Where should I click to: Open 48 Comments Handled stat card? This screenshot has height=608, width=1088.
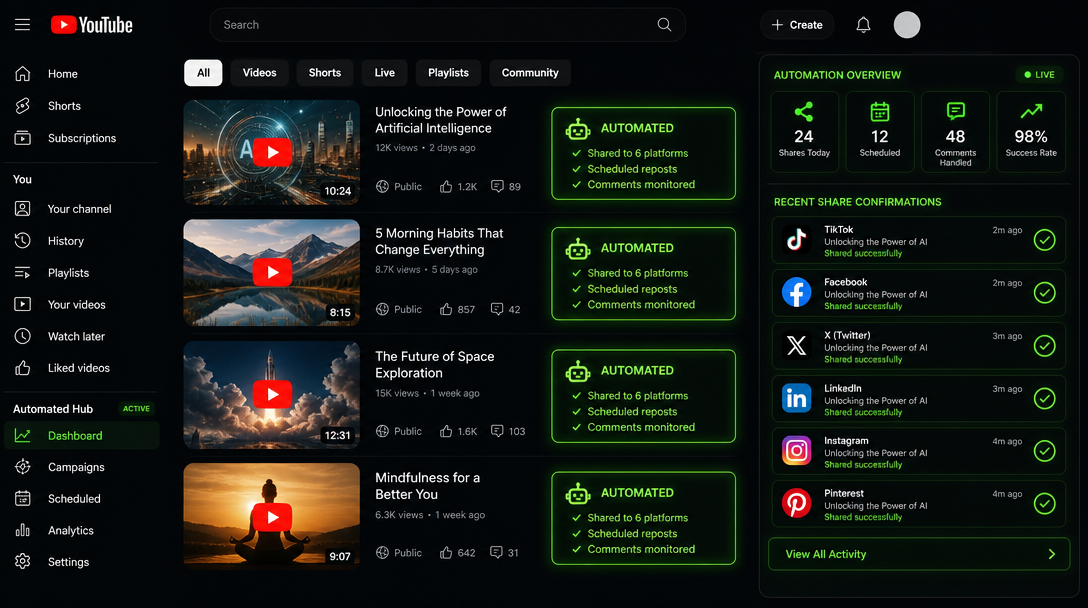point(955,131)
